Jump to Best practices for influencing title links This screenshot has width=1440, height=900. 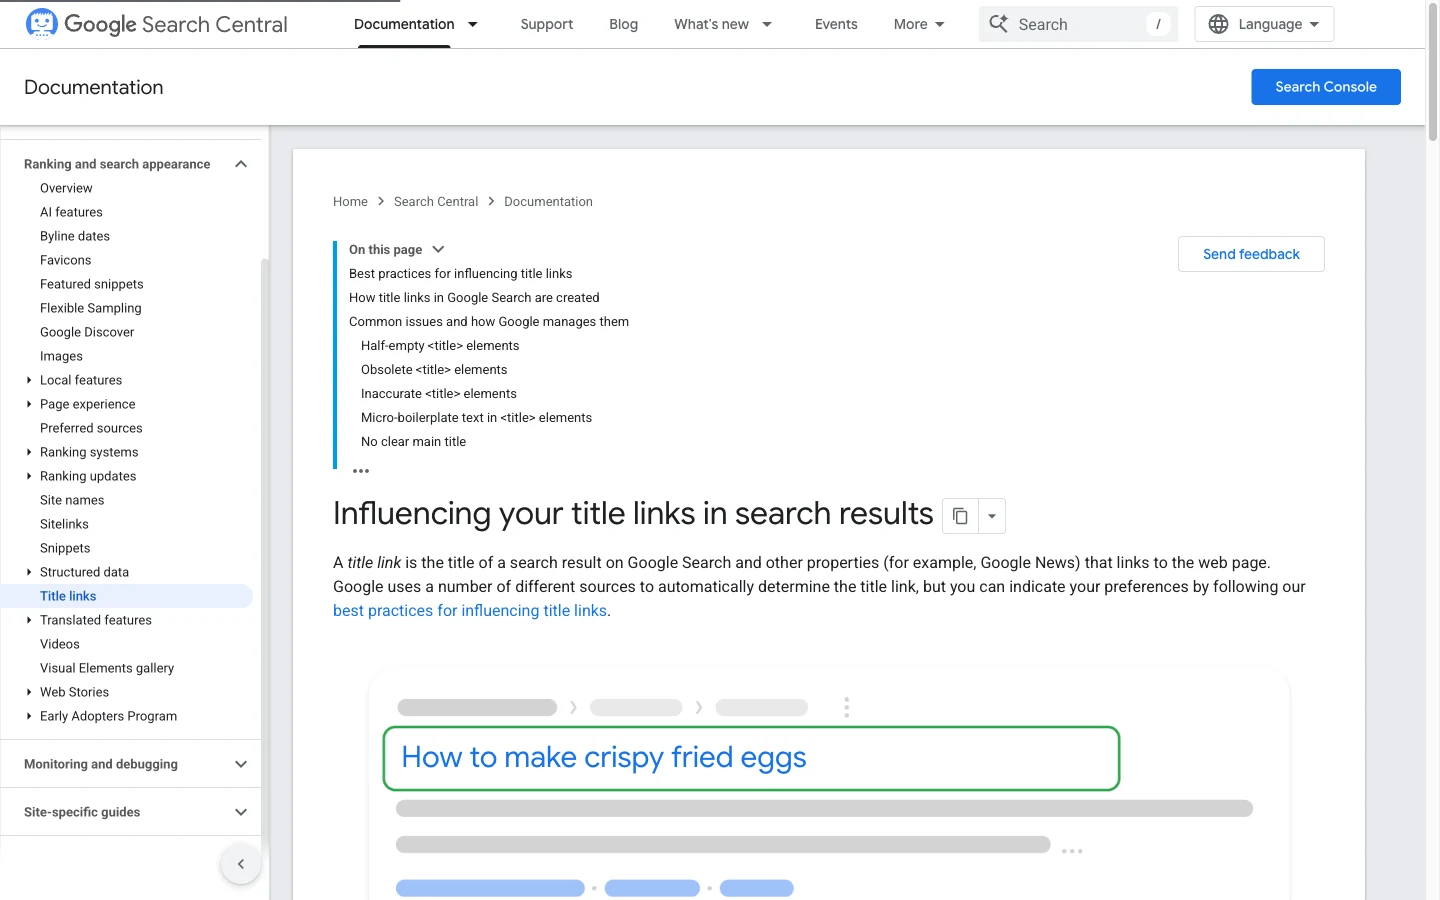(461, 274)
